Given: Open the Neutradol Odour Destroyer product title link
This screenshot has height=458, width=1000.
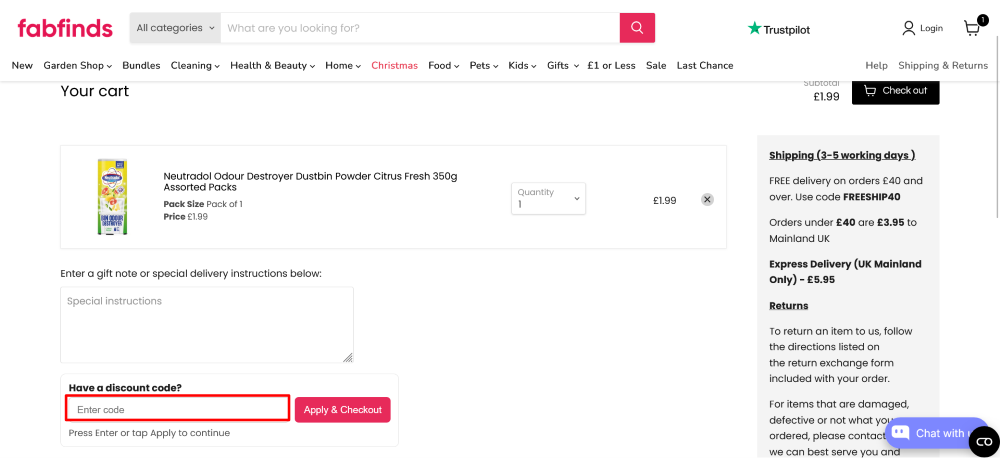Looking at the screenshot, I should pos(311,182).
